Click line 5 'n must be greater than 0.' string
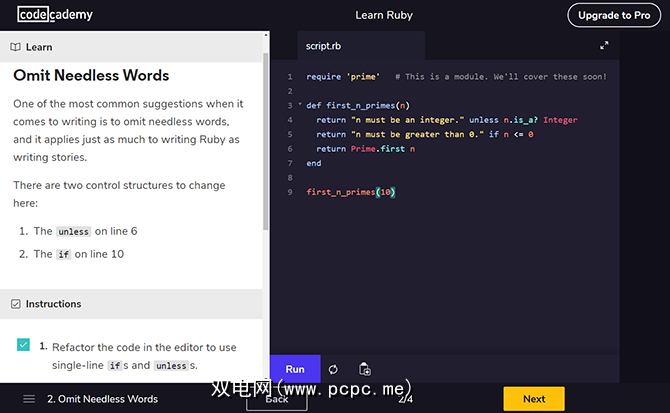The image size is (670, 413). coord(417,135)
